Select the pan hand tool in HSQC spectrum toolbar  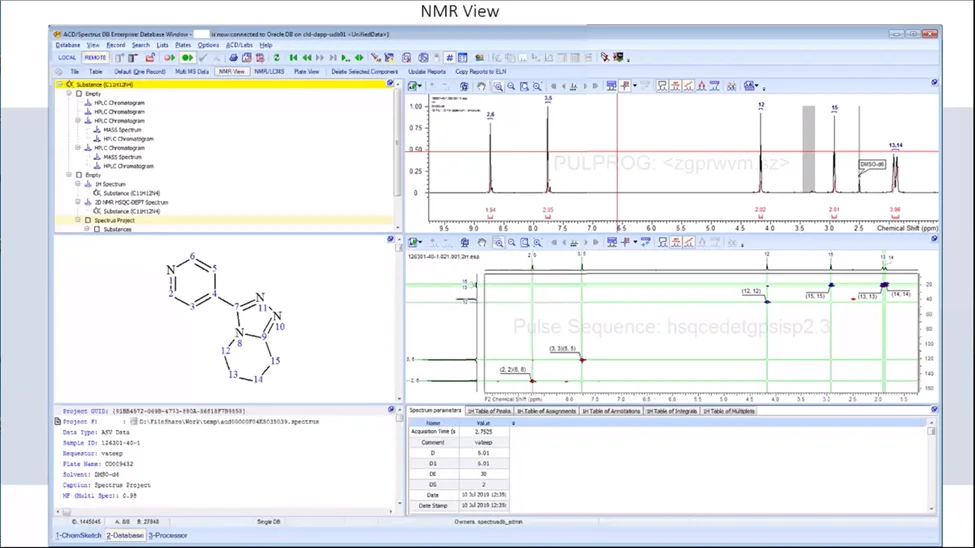pyautogui.click(x=482, y=243)
